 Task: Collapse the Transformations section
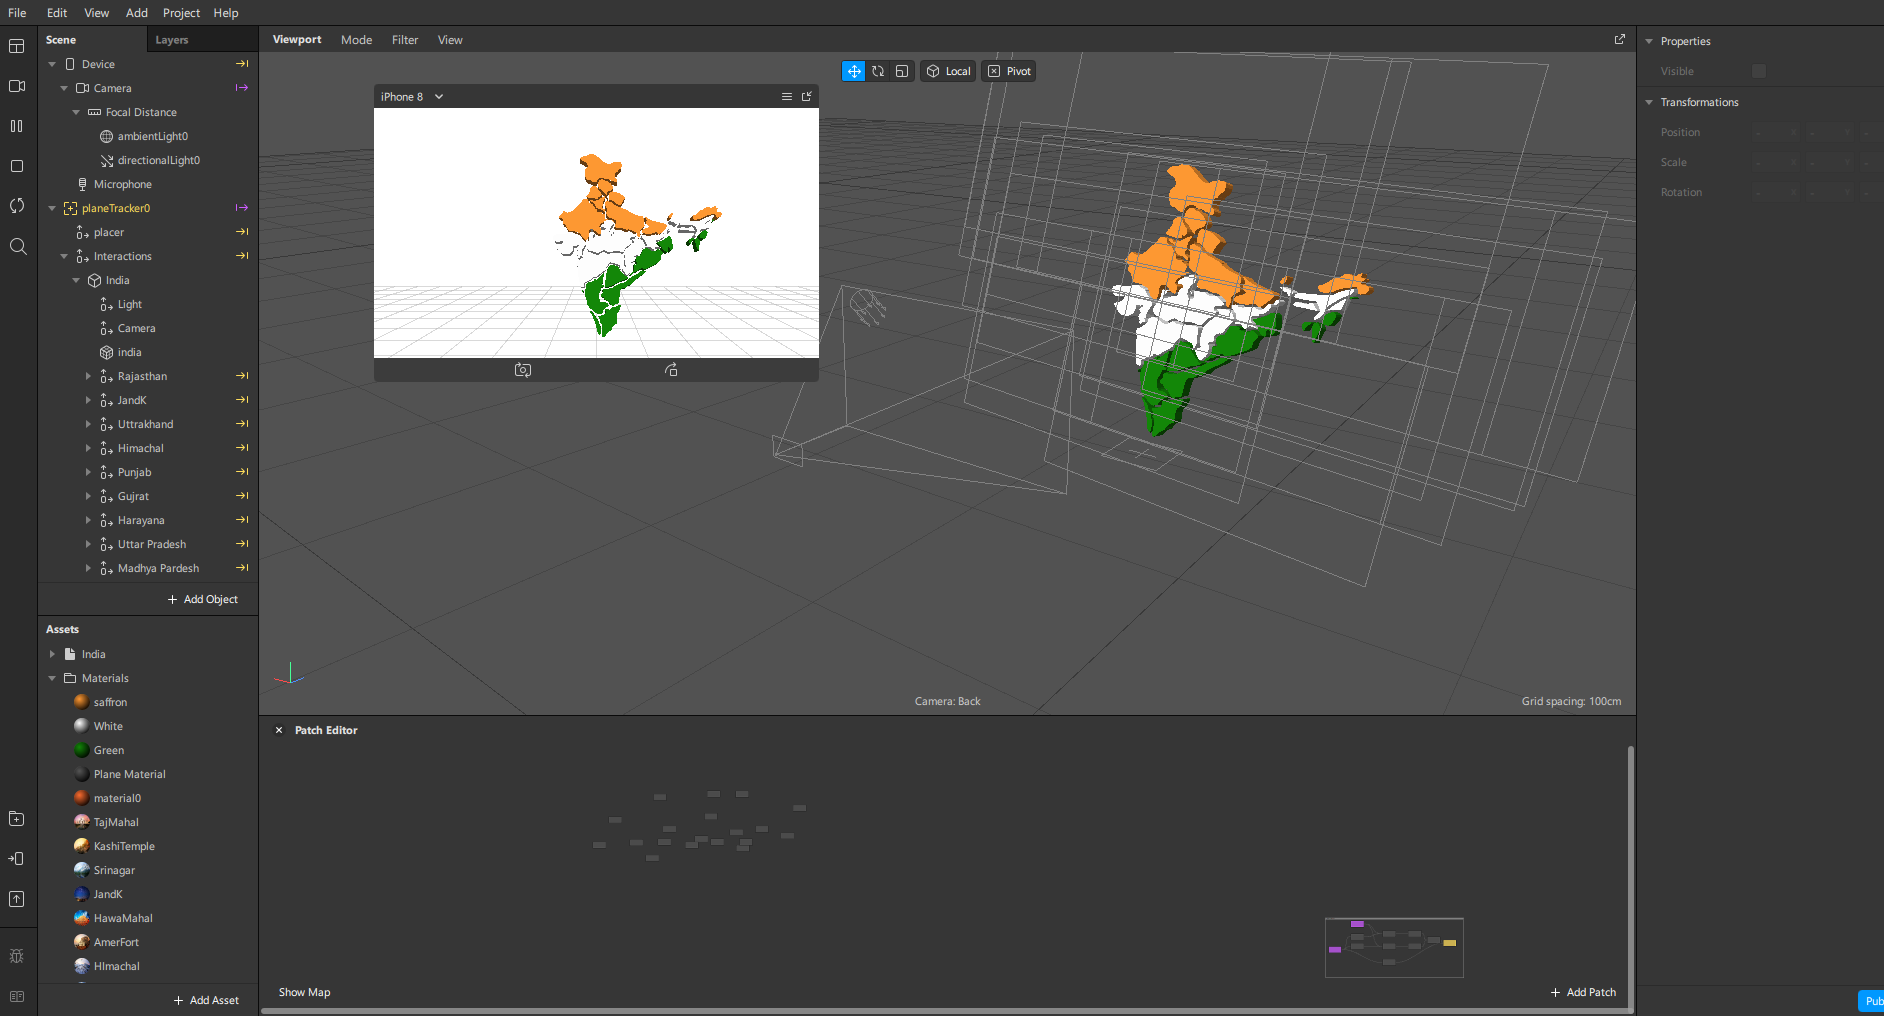point(1649,102)
